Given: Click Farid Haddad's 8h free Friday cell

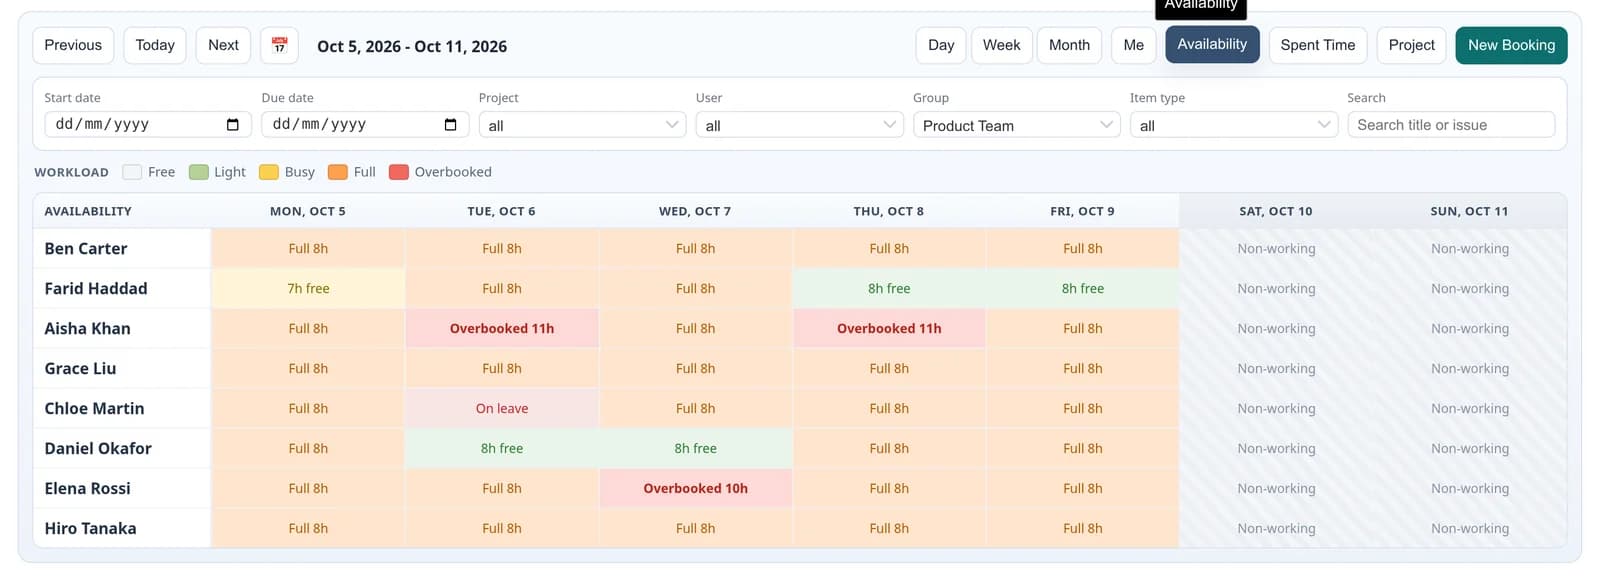Looking at the screenshot, I should pos(1082,289).
